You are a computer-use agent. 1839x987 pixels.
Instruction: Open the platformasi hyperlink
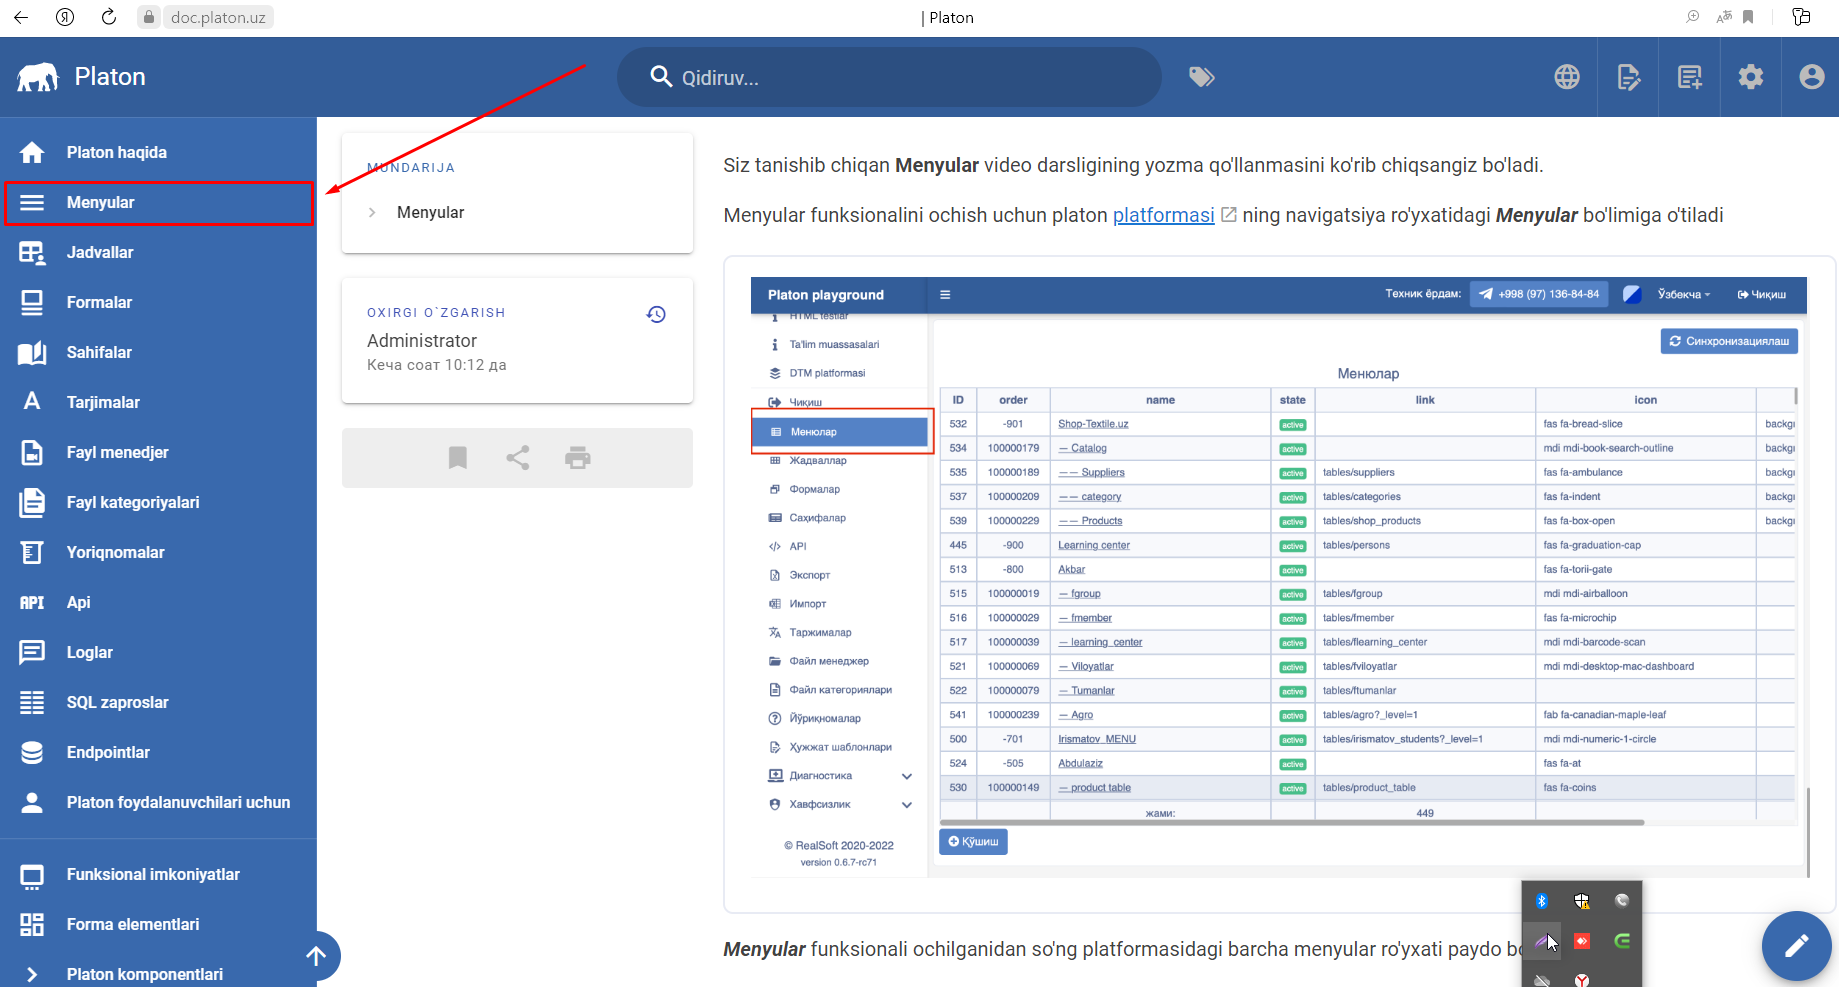coord(1164,215)
